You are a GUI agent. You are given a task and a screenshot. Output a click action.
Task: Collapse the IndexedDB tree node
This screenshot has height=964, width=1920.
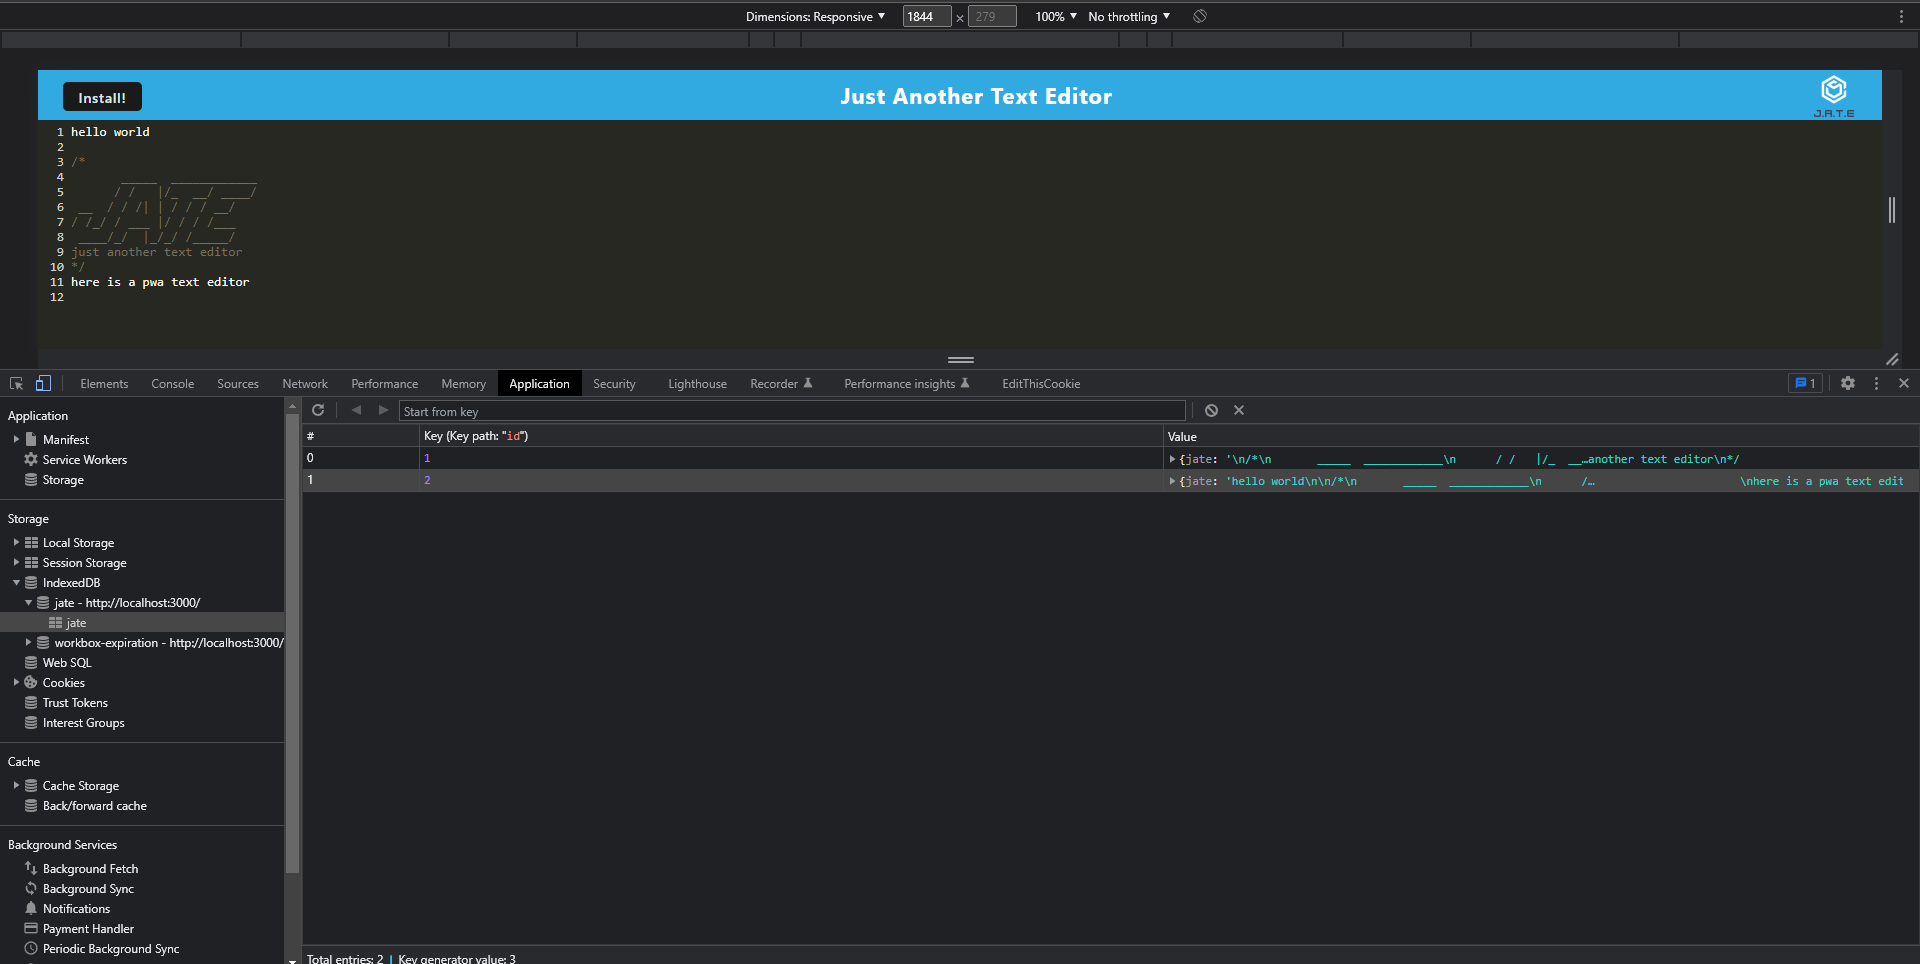[x=16, y=582]
